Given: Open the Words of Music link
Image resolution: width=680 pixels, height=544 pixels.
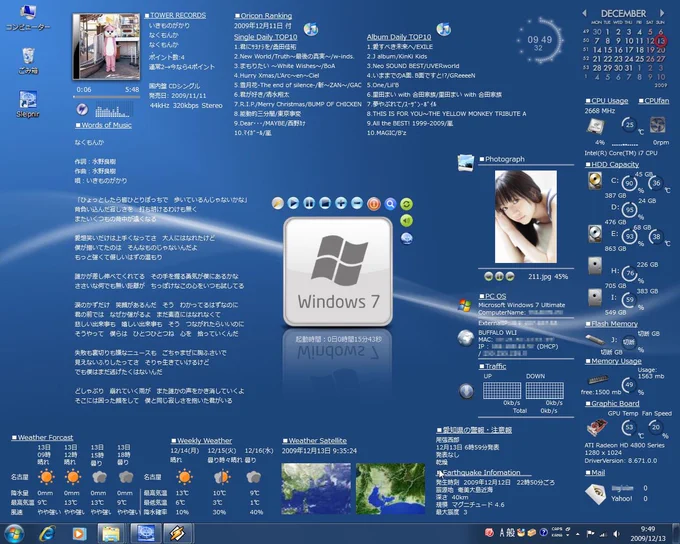Looking at the screenshot, I should point(104,125).
